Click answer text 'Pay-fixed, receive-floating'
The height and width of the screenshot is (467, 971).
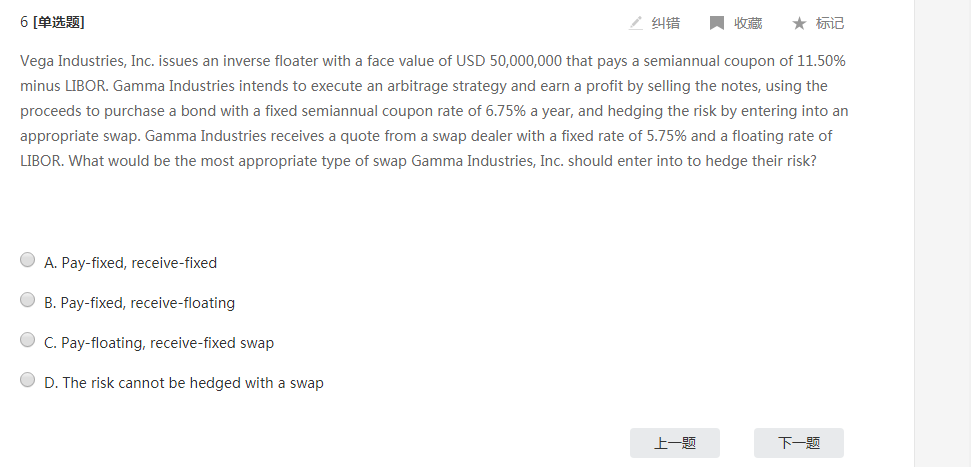coord(148,303)
